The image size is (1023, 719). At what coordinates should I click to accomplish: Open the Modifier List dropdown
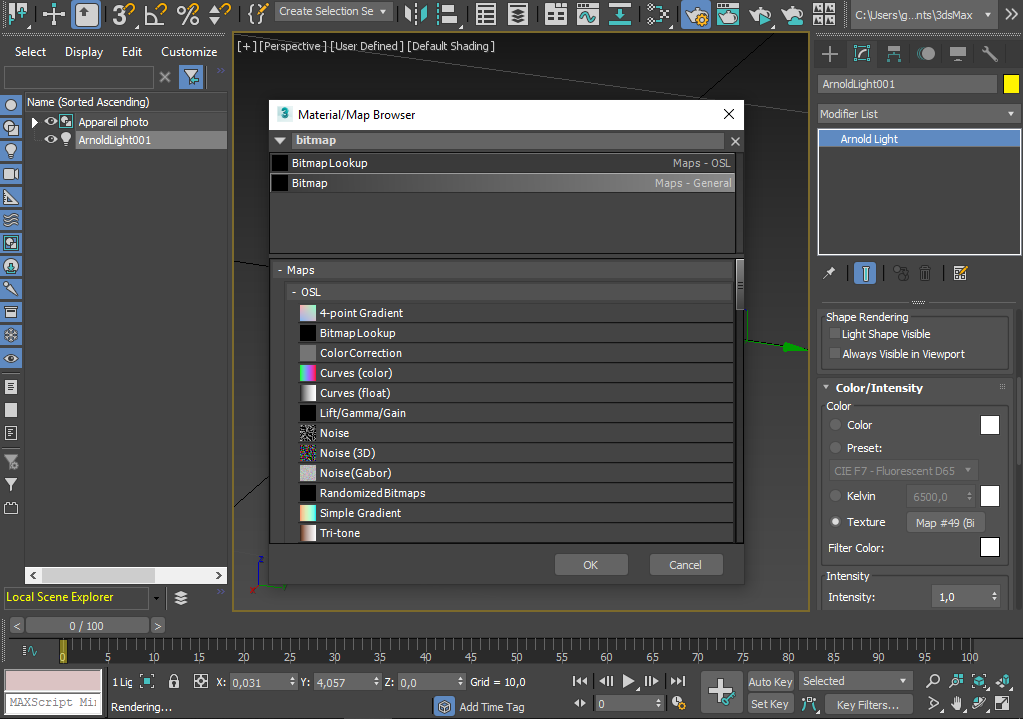pos(919,114)
